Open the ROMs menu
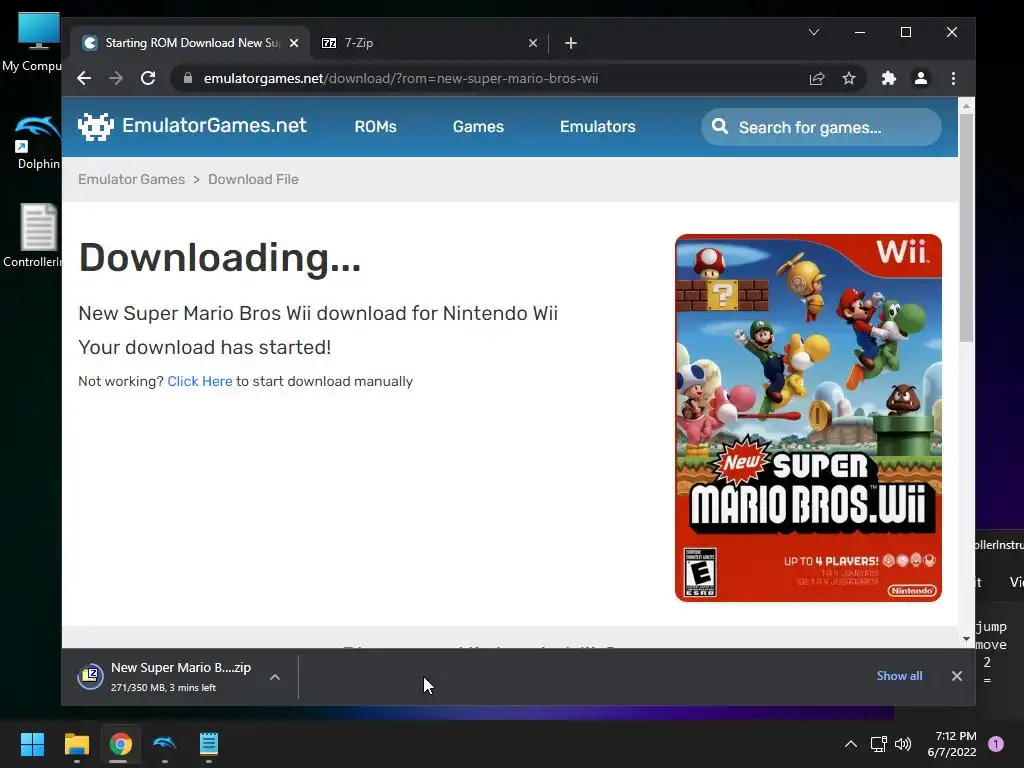The height and width of the screenshot is (768, 1024). 376,127
